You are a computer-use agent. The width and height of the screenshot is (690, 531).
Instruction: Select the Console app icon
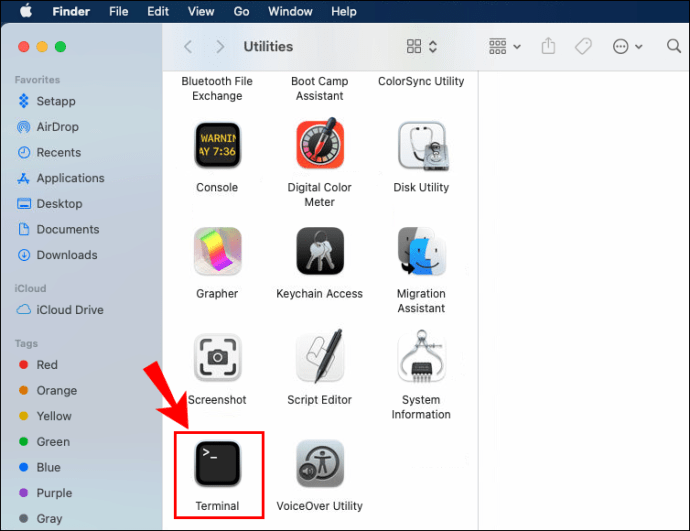click(217, 145)
